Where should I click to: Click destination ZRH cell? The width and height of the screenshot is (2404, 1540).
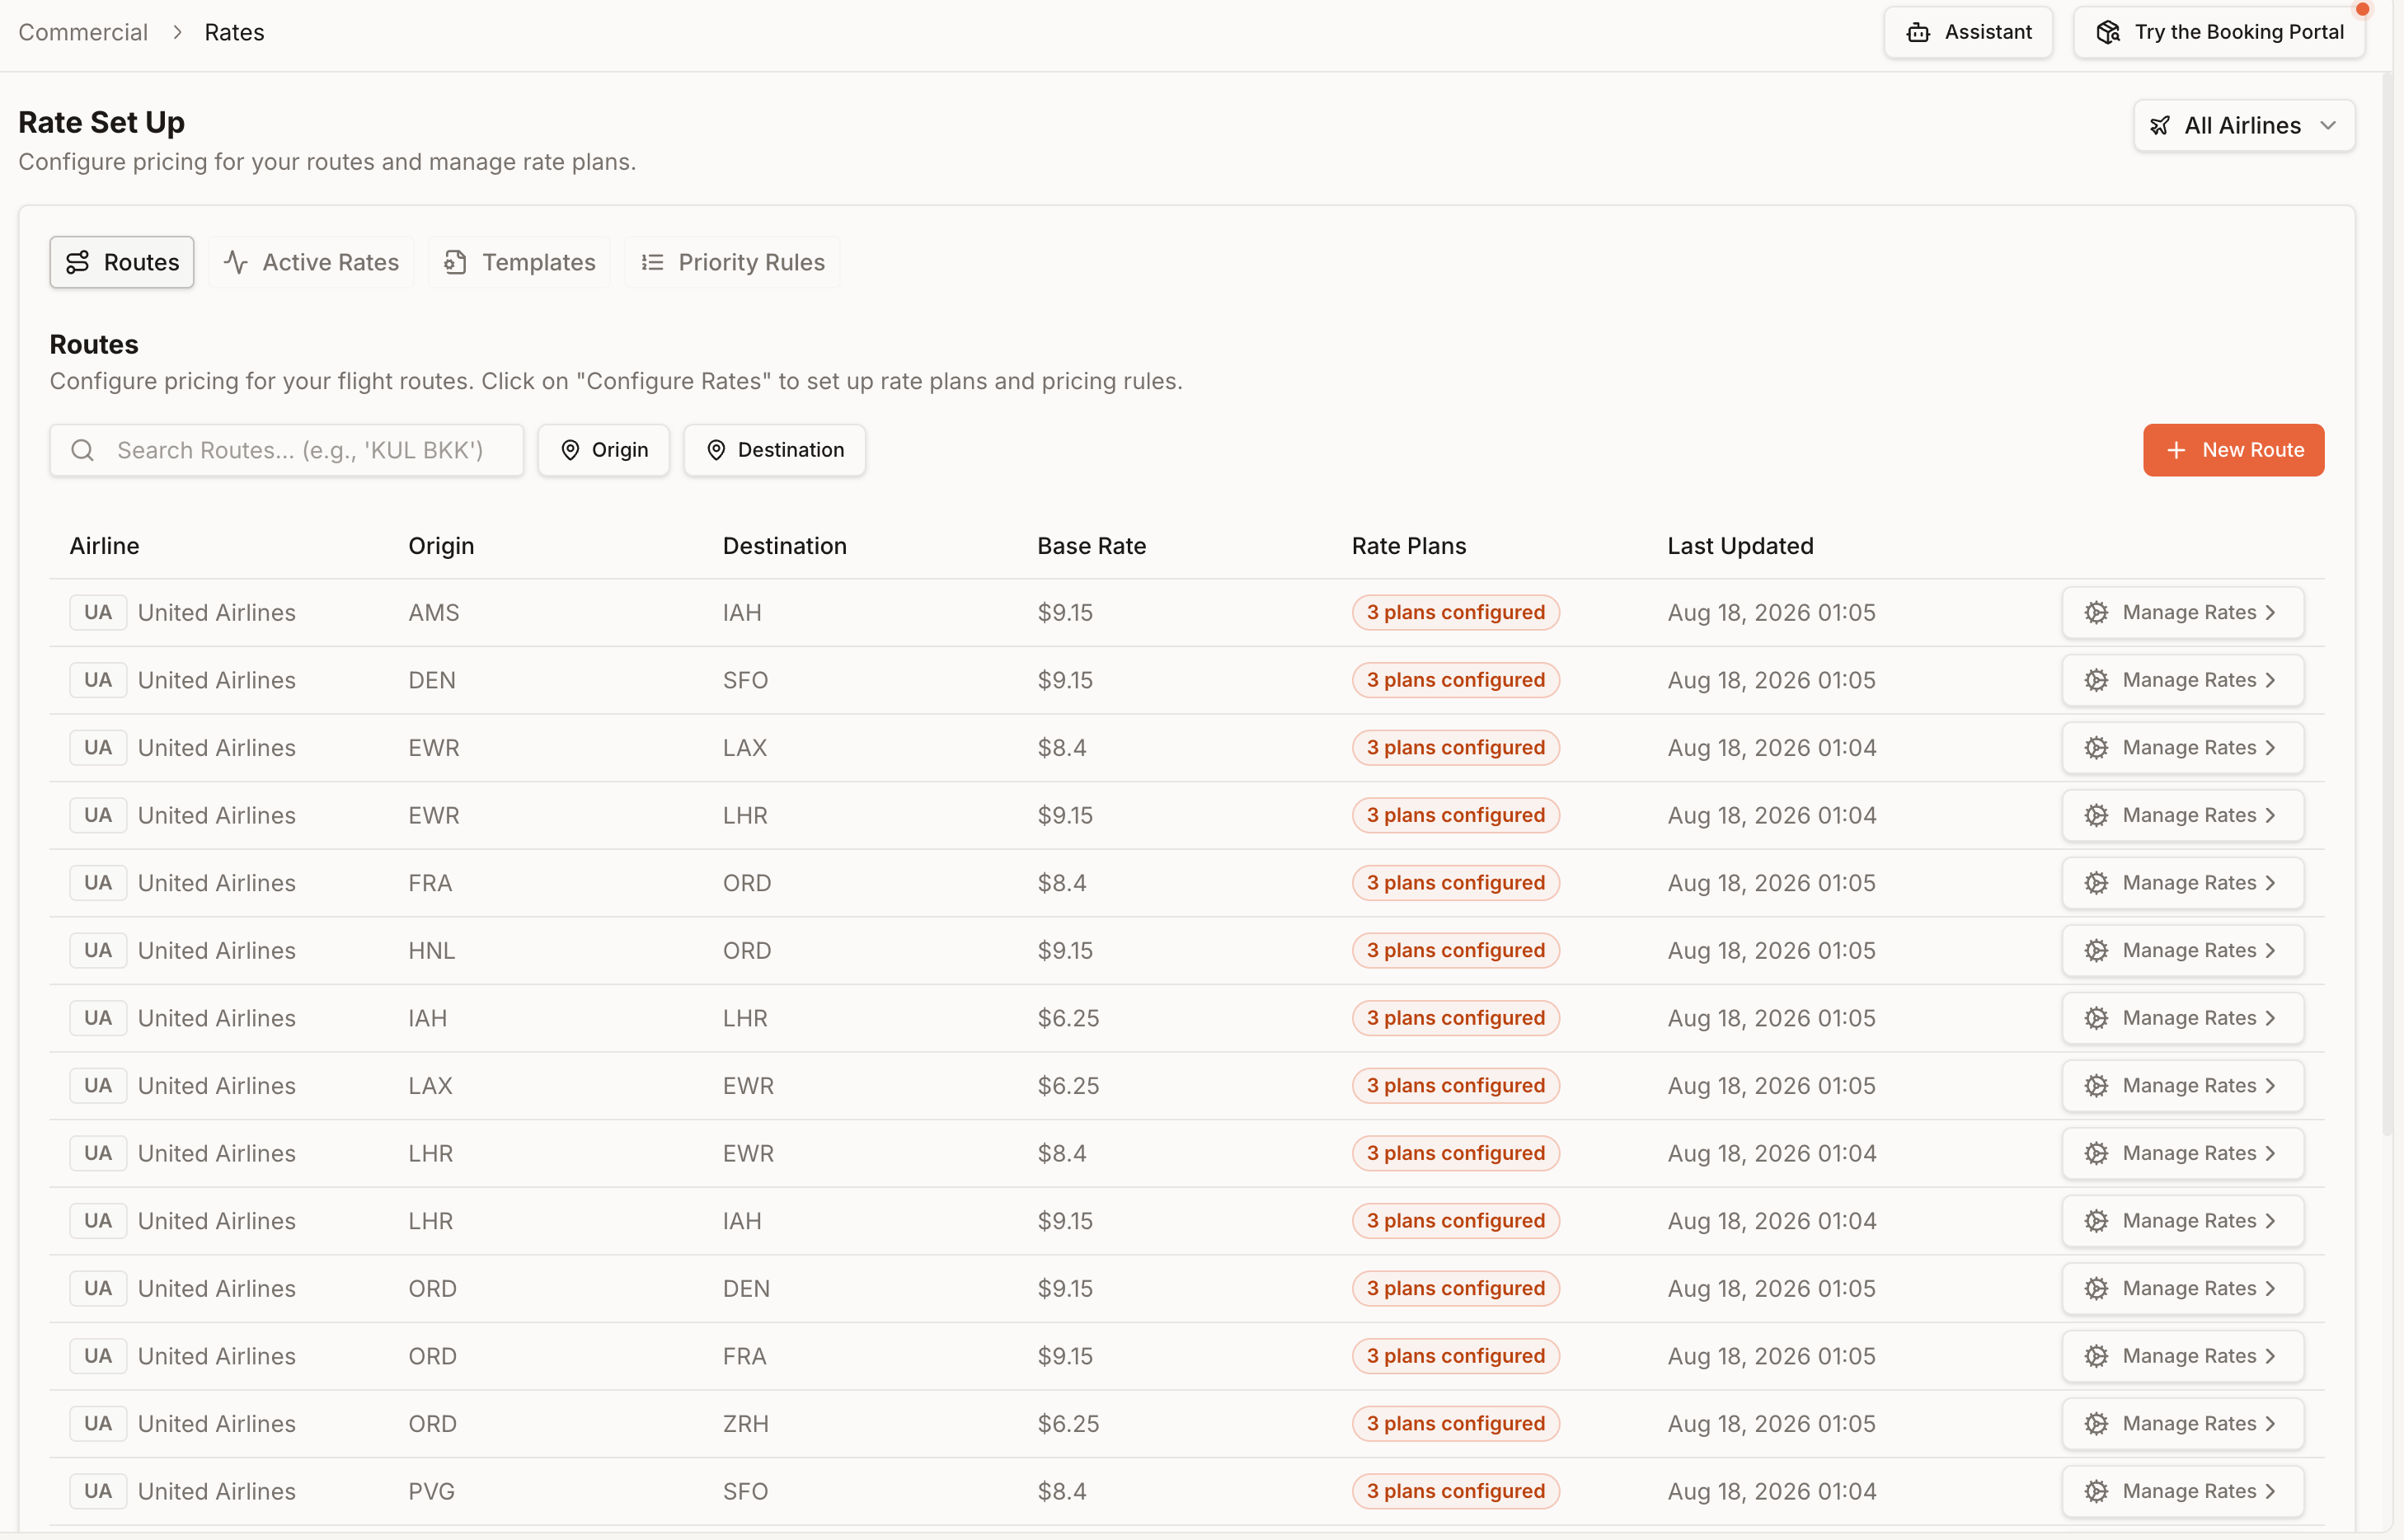pyautogui.click(x=746, y=1423)
